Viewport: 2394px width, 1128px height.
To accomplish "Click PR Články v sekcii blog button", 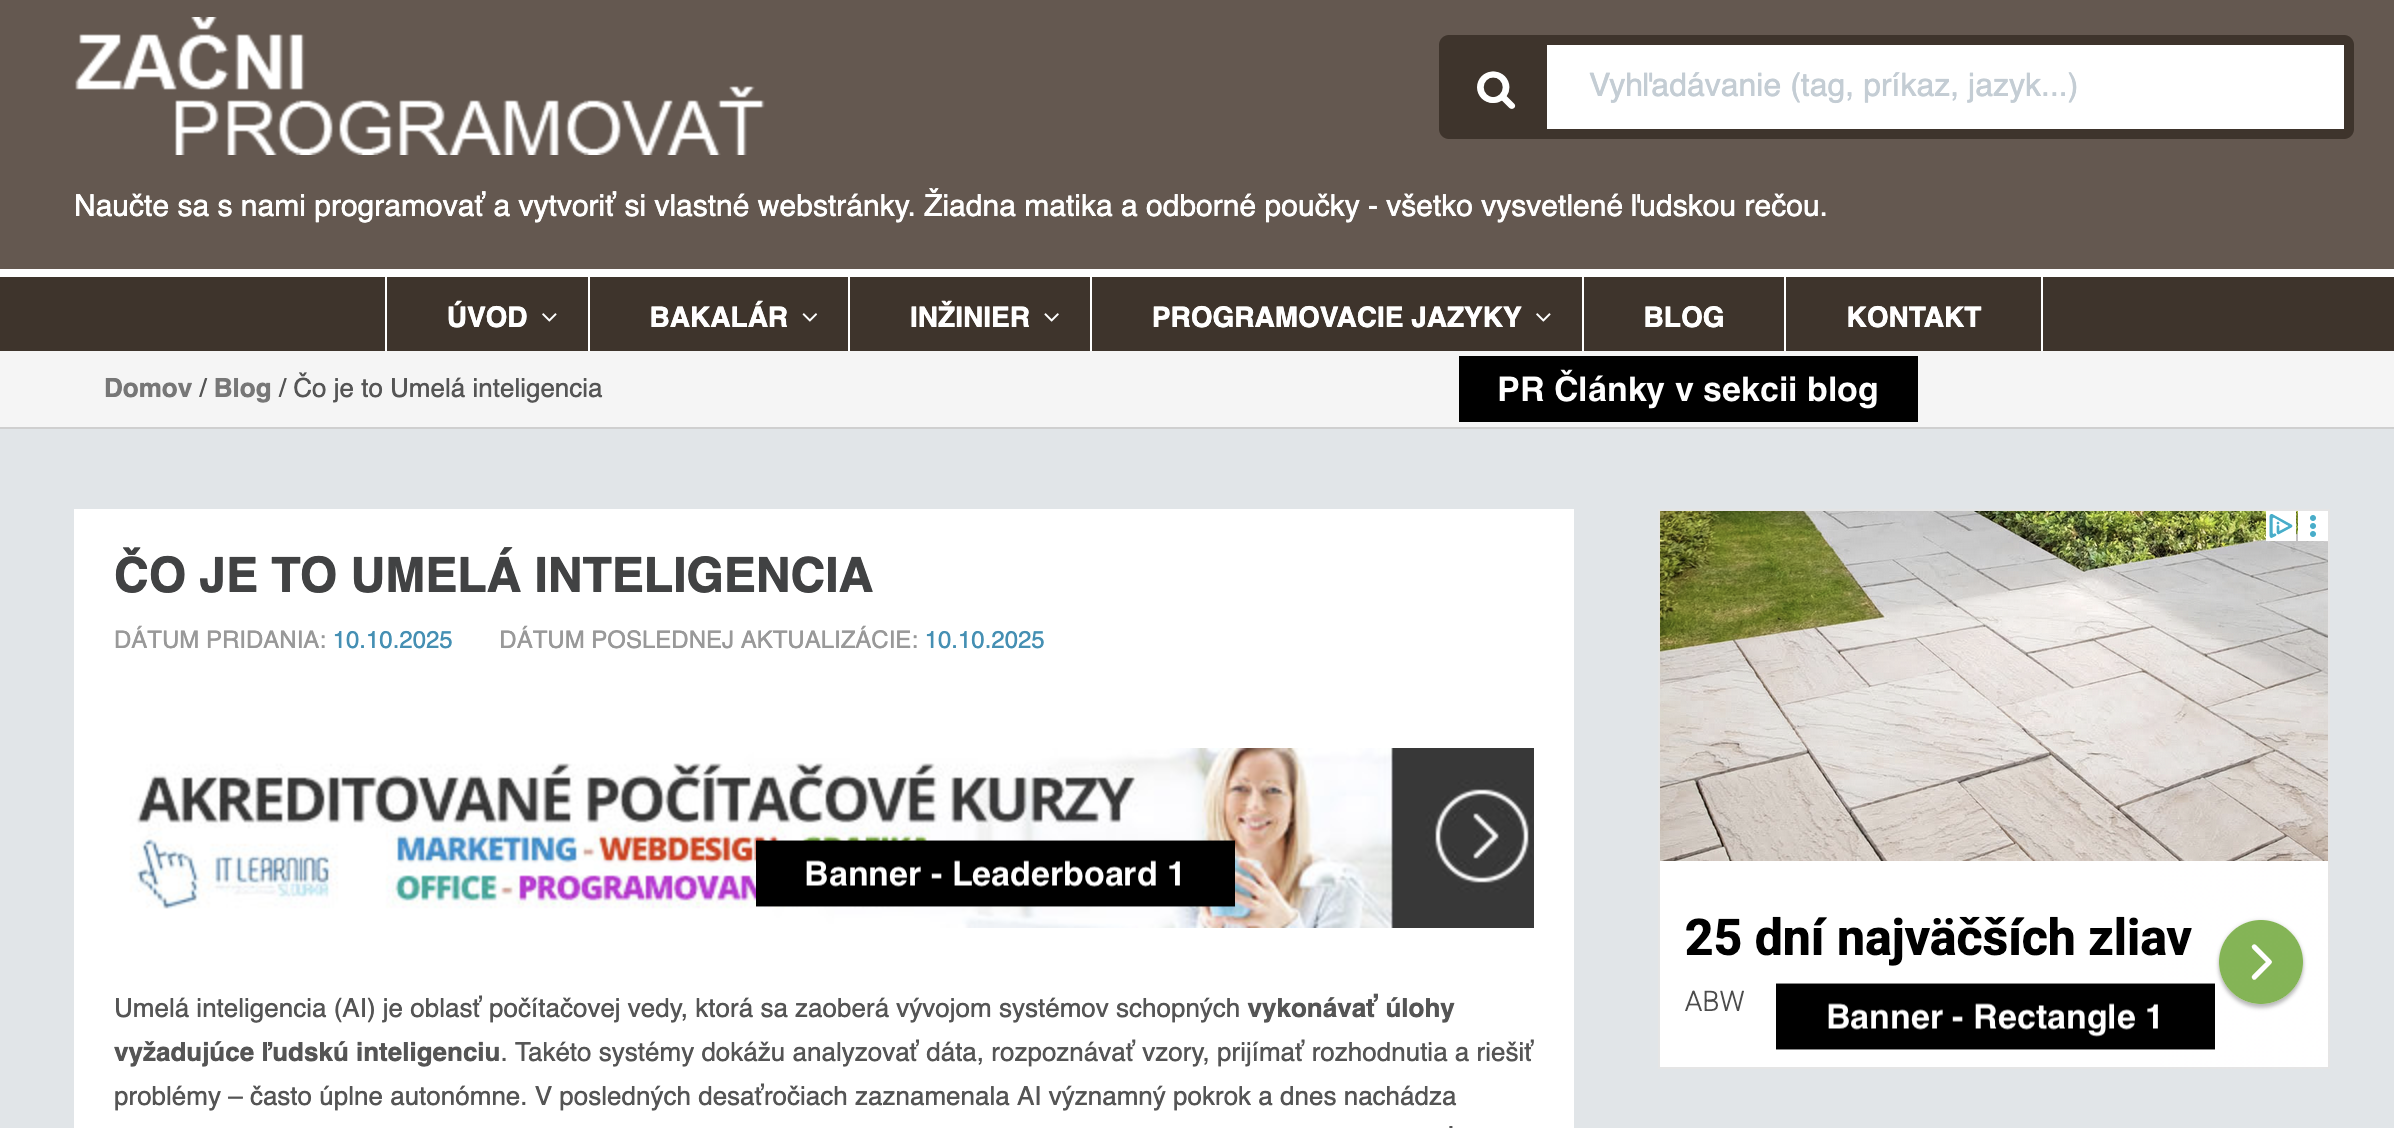I will click(1687, 389).
